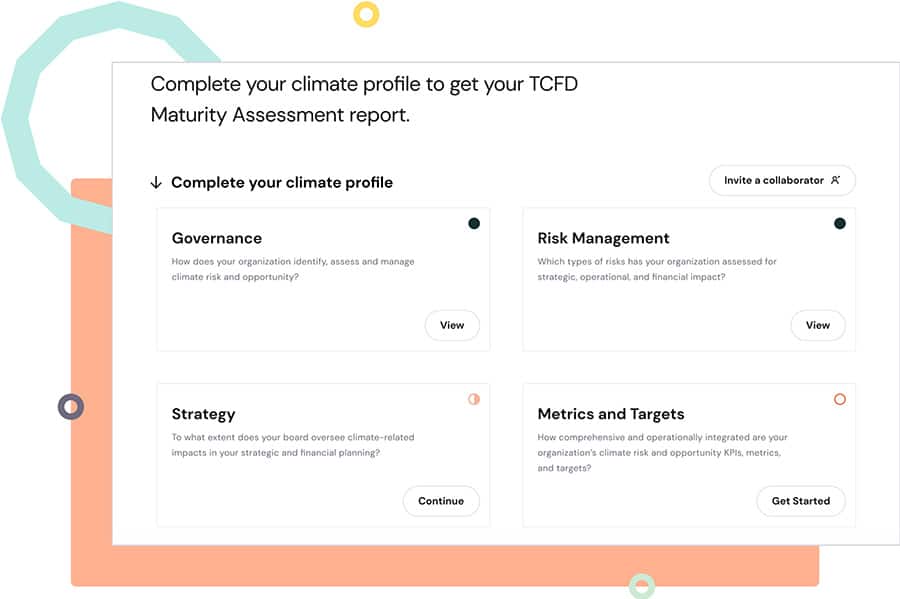Click Governance completed status dot
The image size is (900, 599).
point(474,223)
